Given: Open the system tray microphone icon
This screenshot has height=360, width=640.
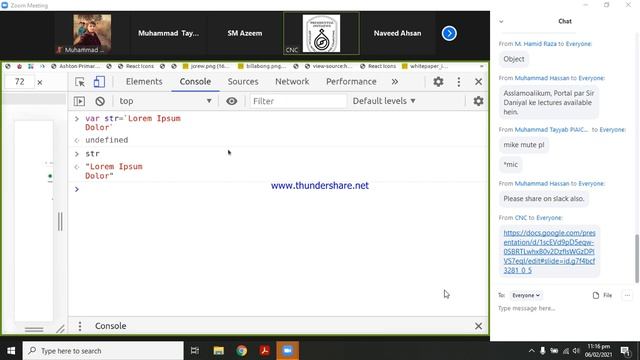Looking at the screenshot, I should click(542, 351).
